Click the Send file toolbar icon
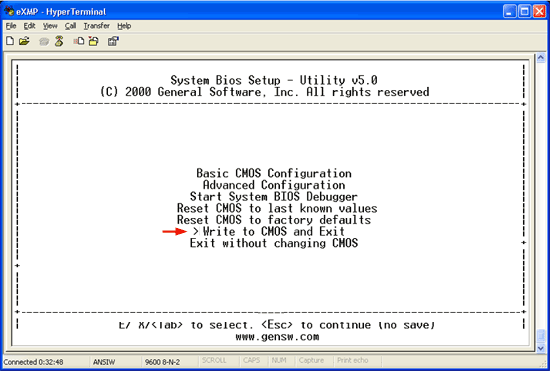The image size is (550, 371). [79, 41]
